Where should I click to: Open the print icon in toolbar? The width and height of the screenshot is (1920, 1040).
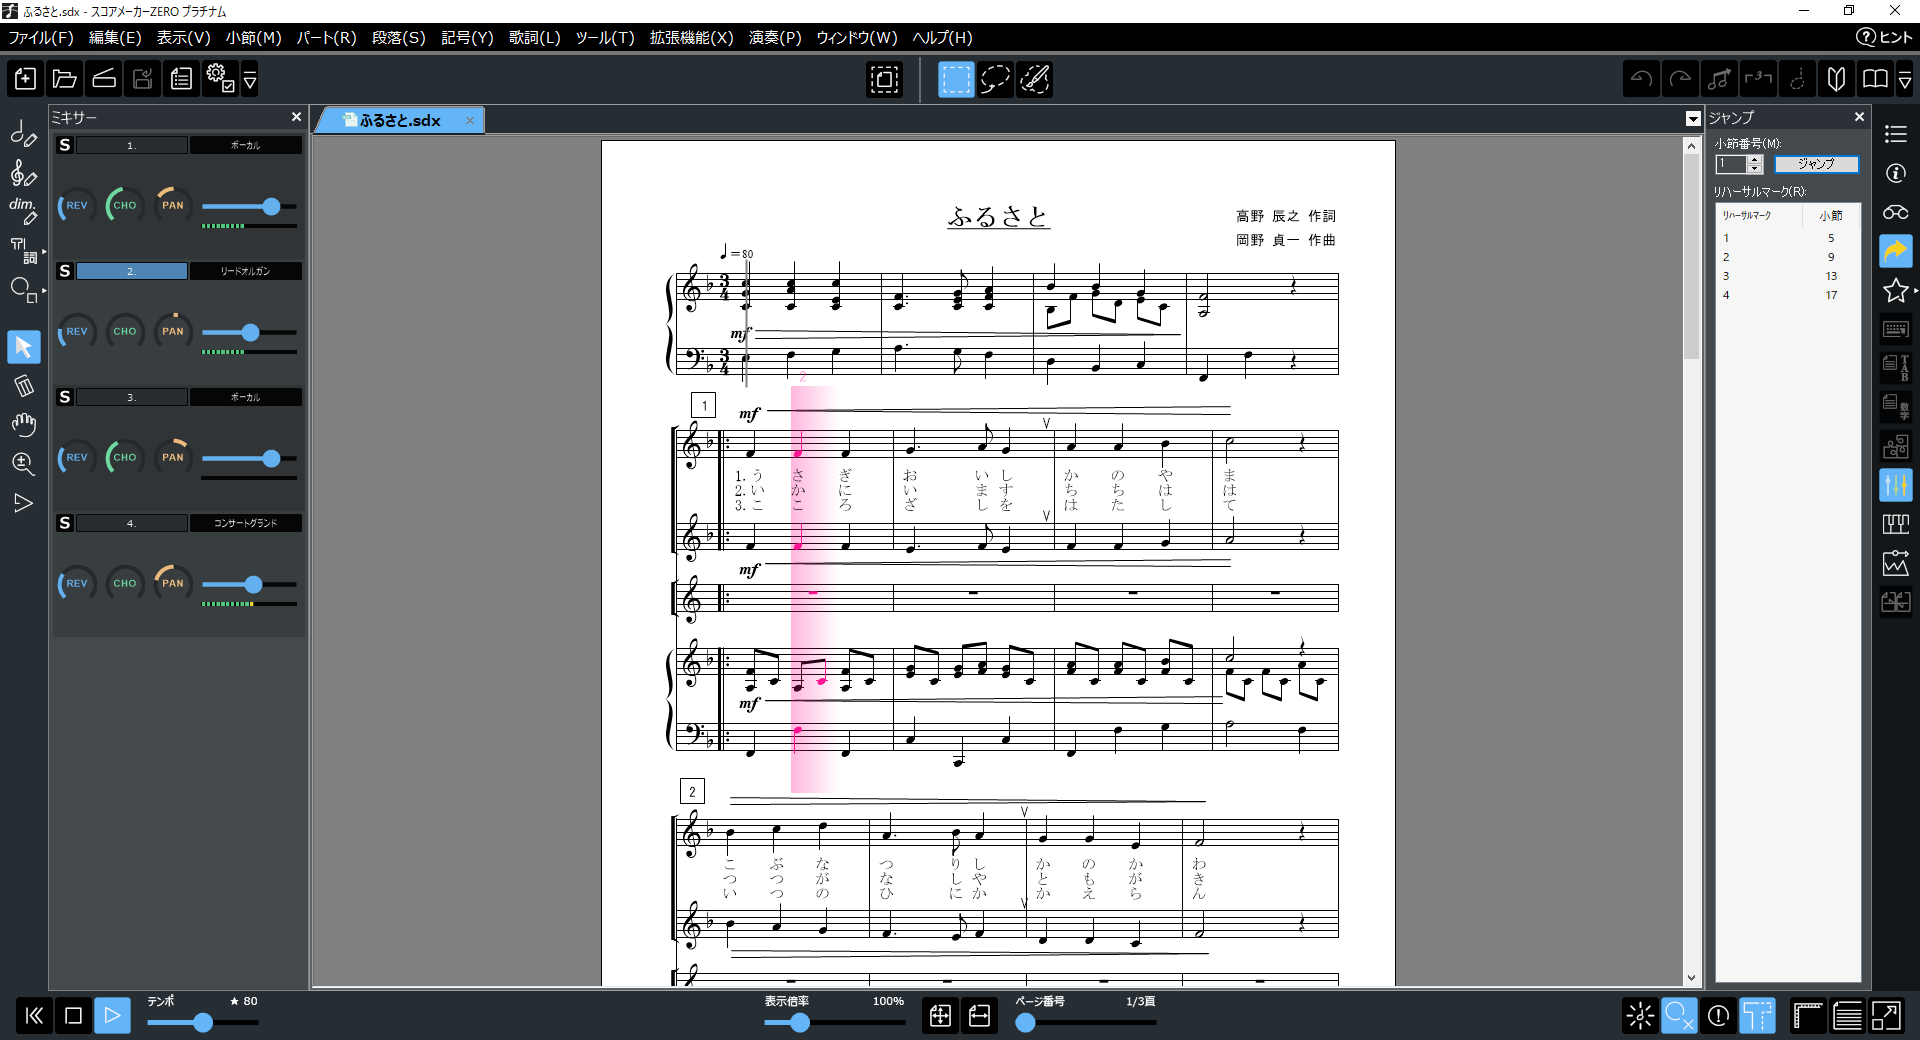pos(181,79)
